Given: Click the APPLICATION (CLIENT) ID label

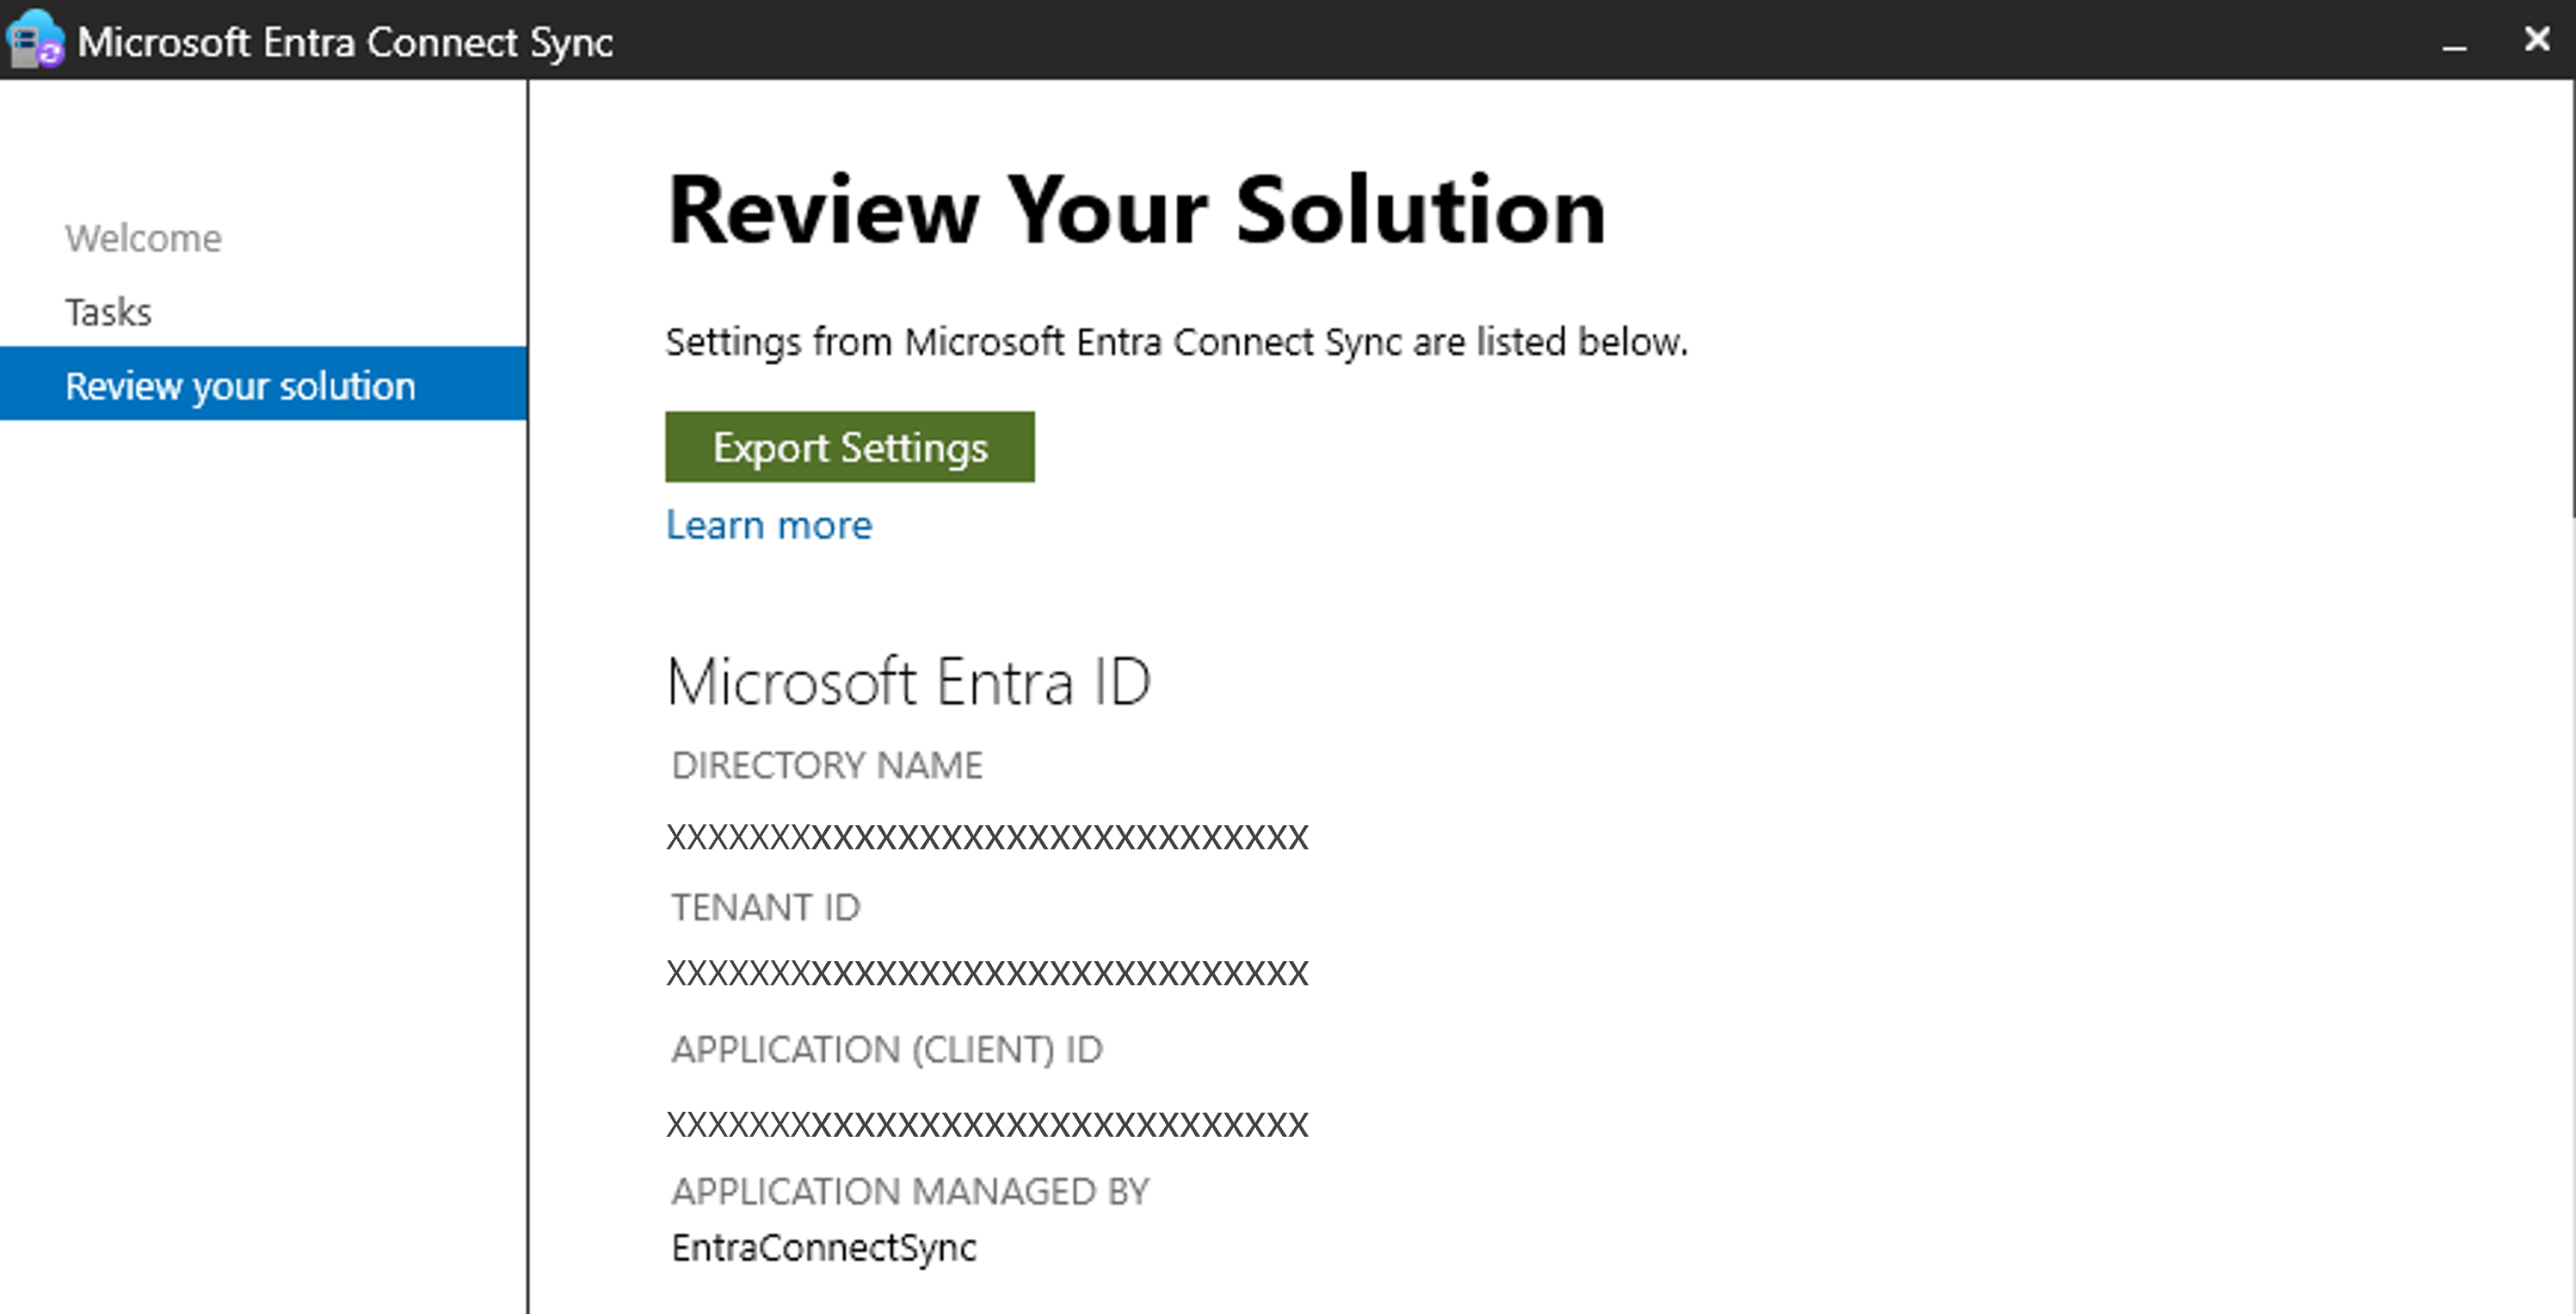Looking at the screenshot, I should click(x=886, y=1049).
